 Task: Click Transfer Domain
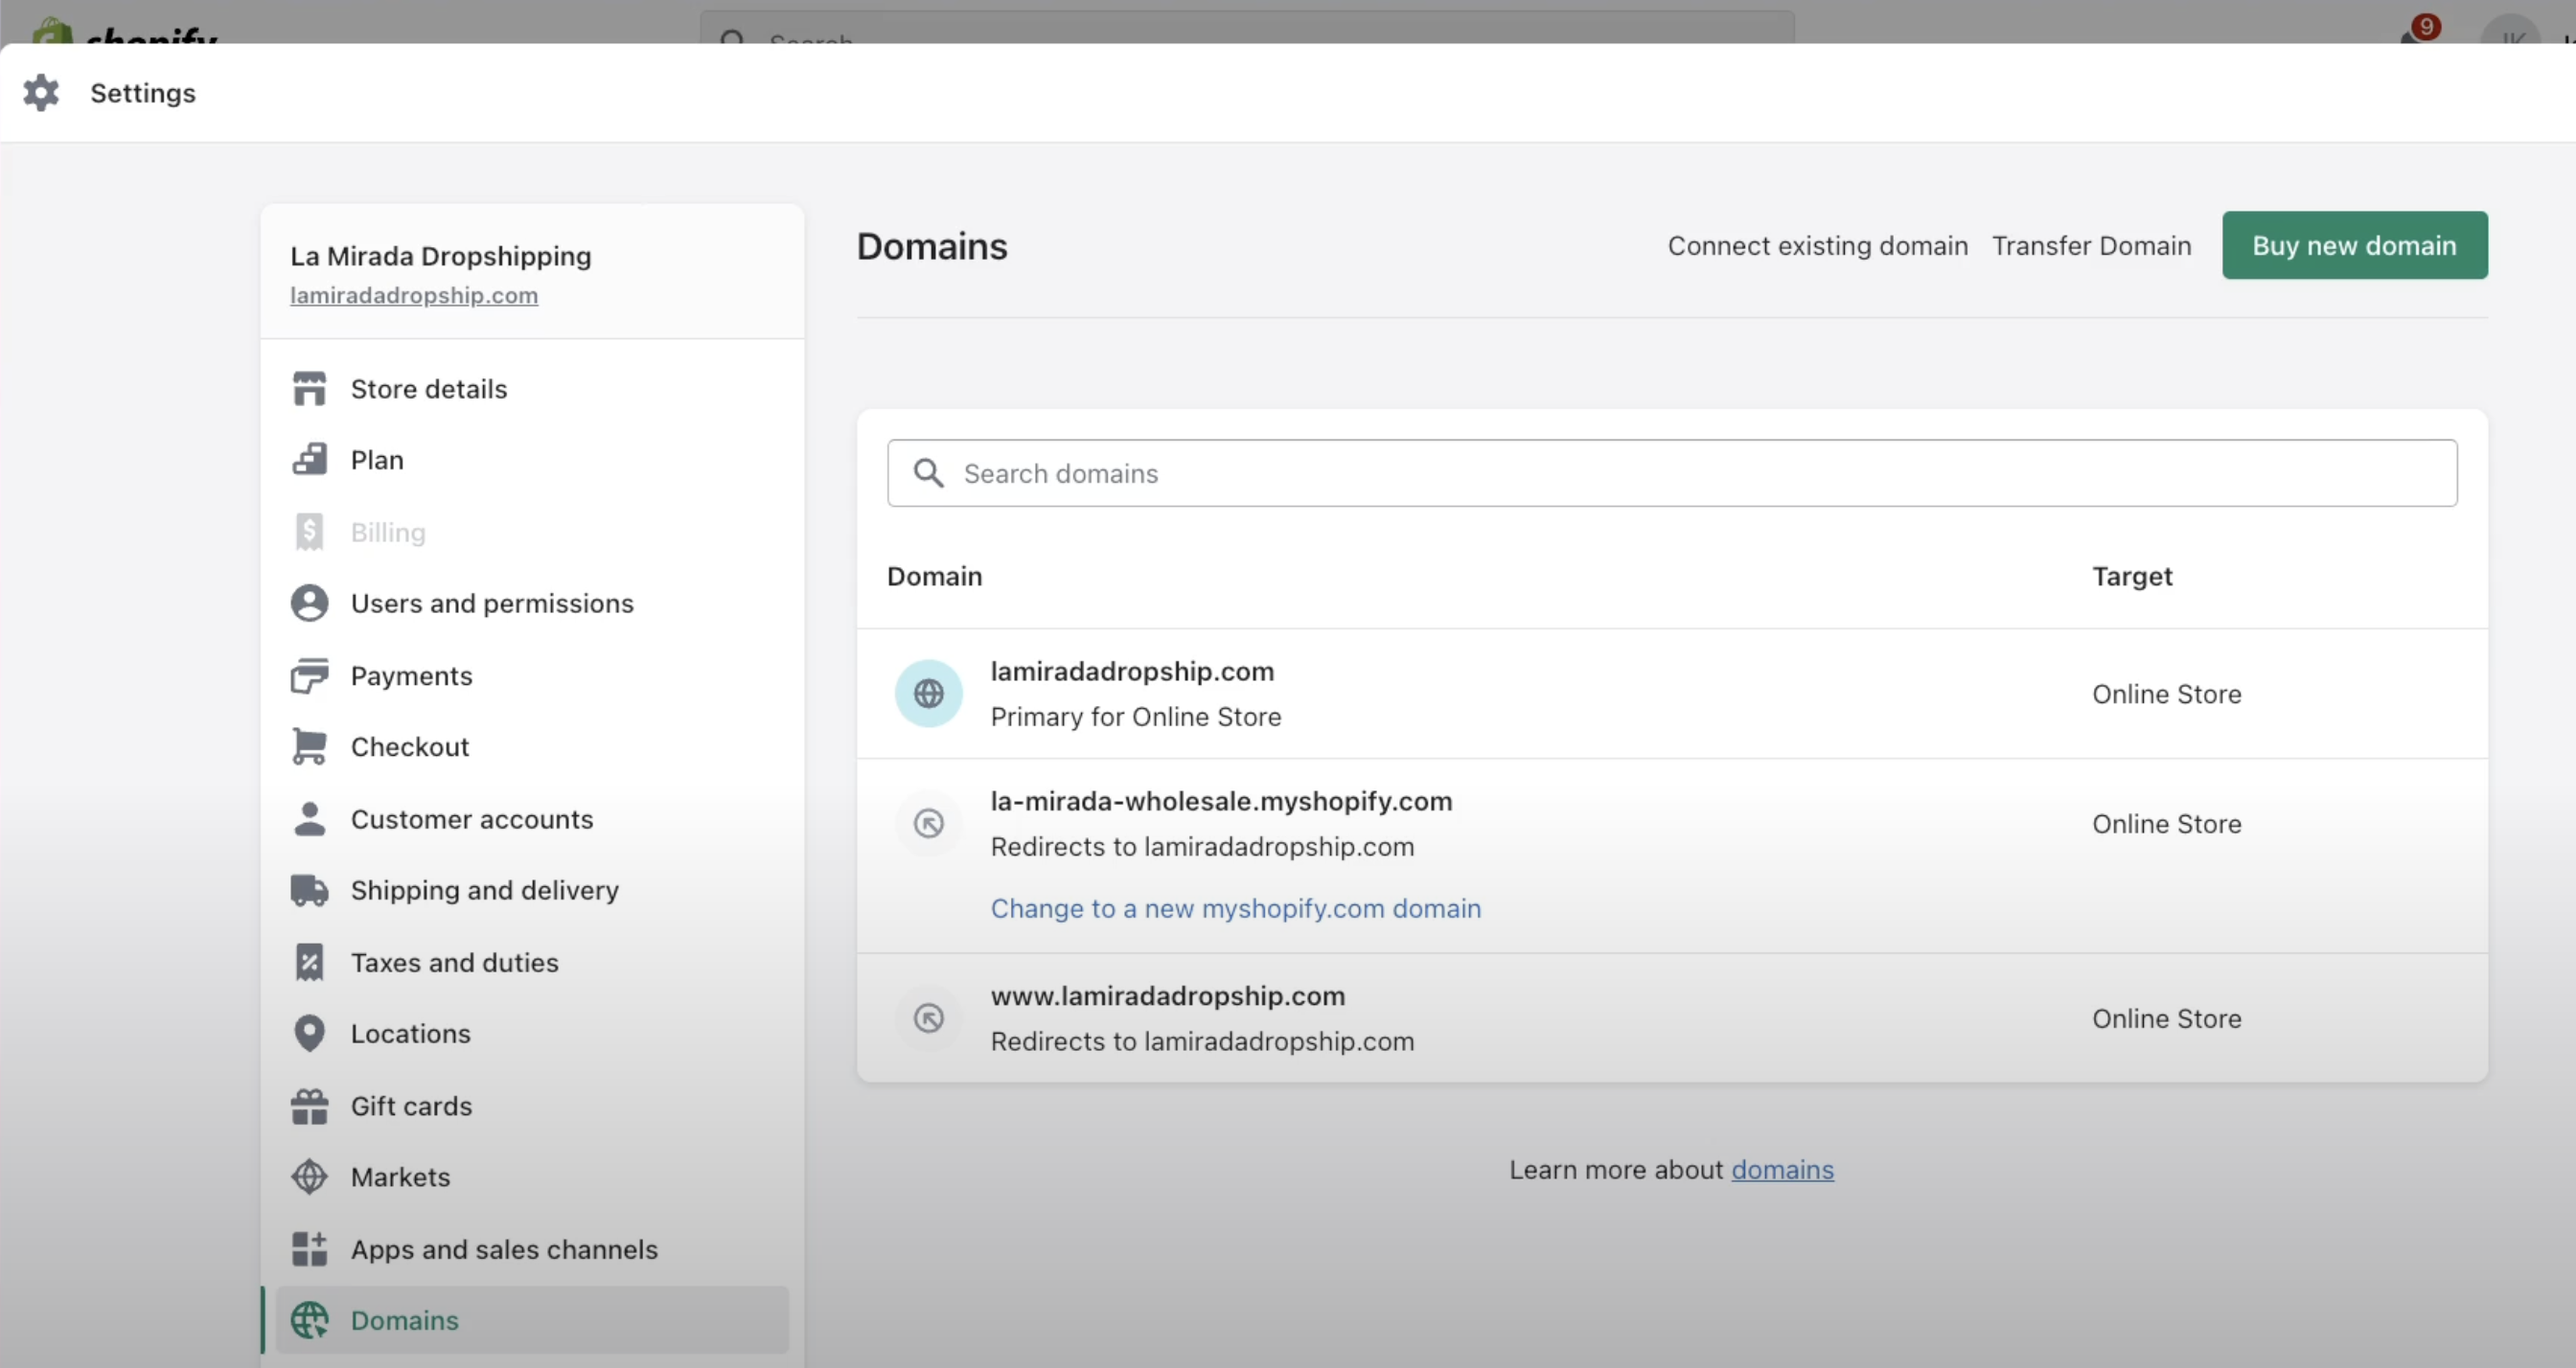point(2092,245)
